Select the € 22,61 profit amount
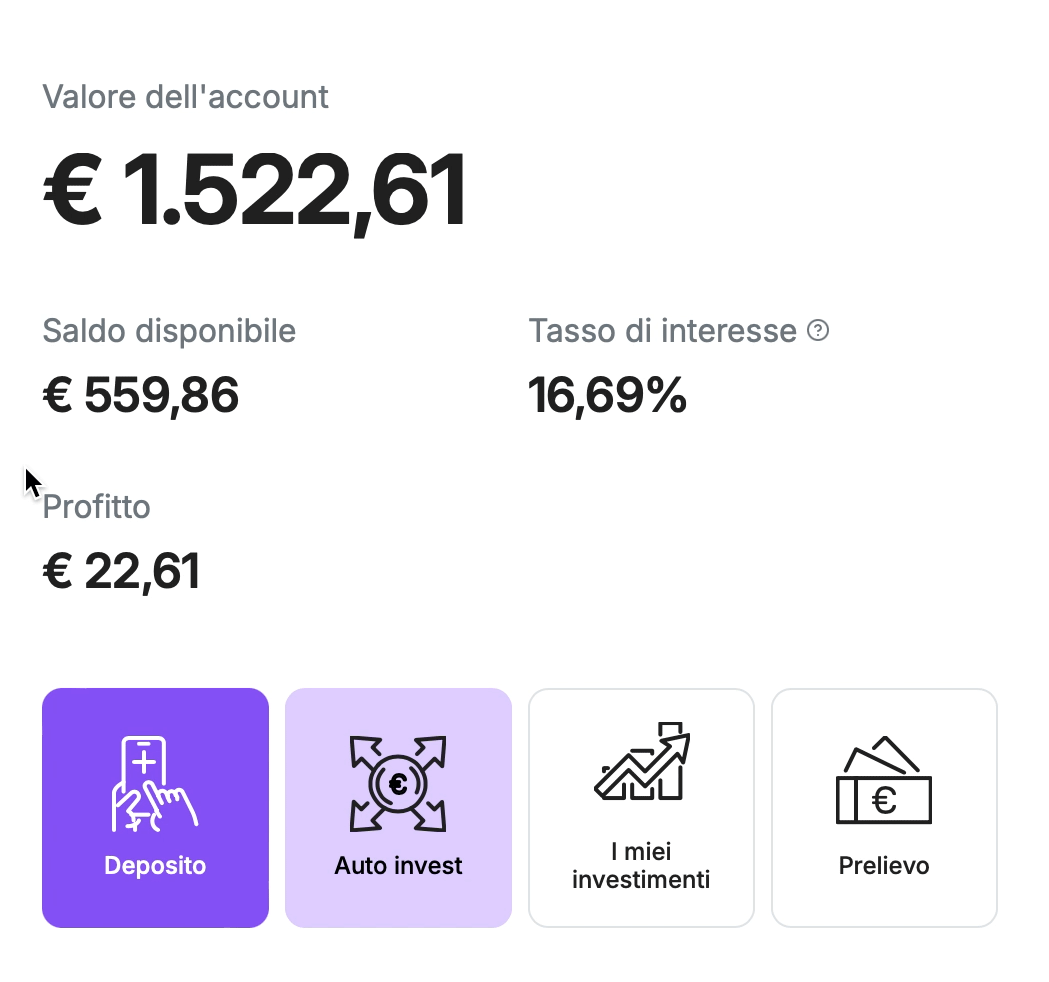Screen dimensions: 1049x982 122,572
